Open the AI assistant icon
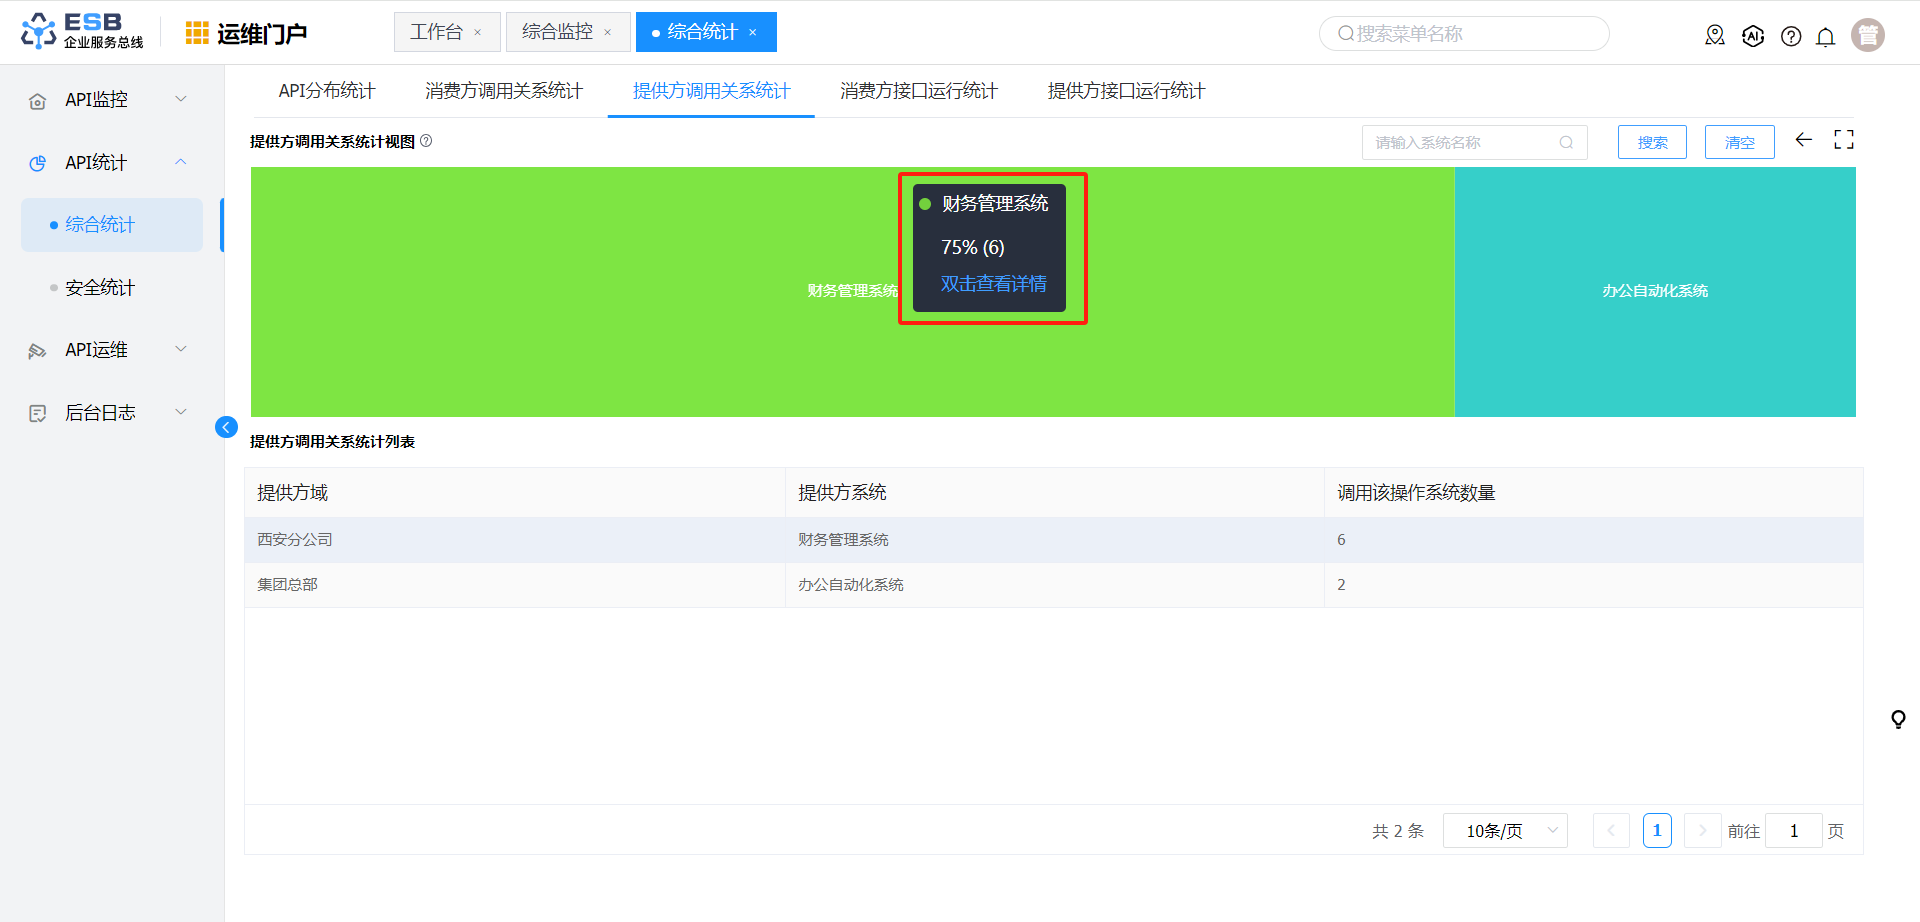Image resolution: width=1920 pixels, height=922 pixels. (1753, 36)
